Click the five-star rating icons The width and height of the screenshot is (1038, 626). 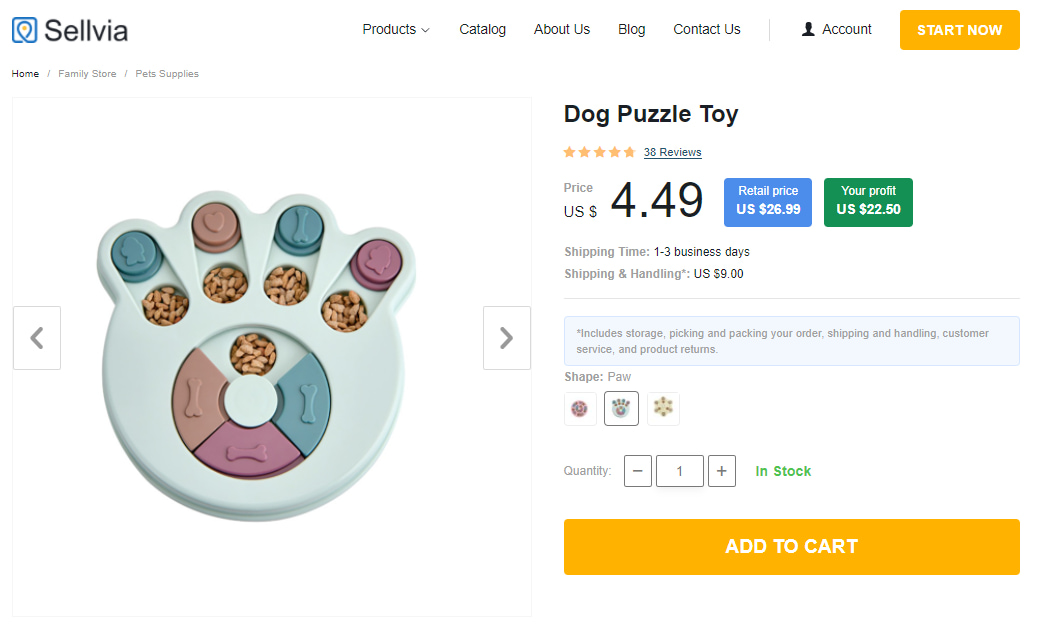[599, 152]
